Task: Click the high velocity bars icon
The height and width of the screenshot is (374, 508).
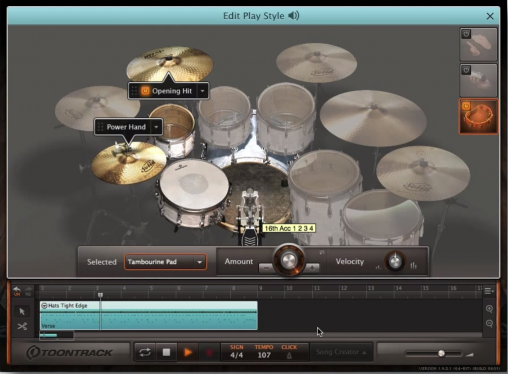Action: (x=414, y=265)
